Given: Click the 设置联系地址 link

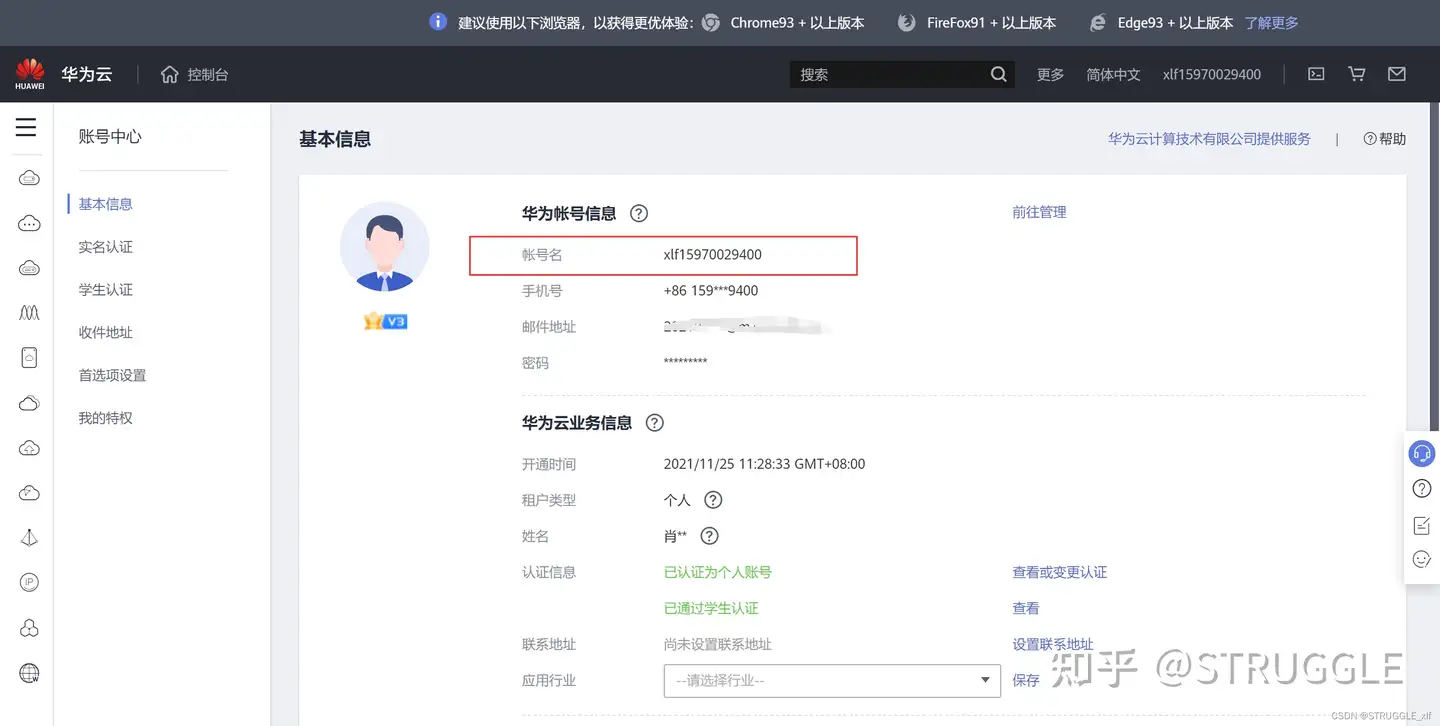Looking at the screenshot, I should [x=1053, y=644].
